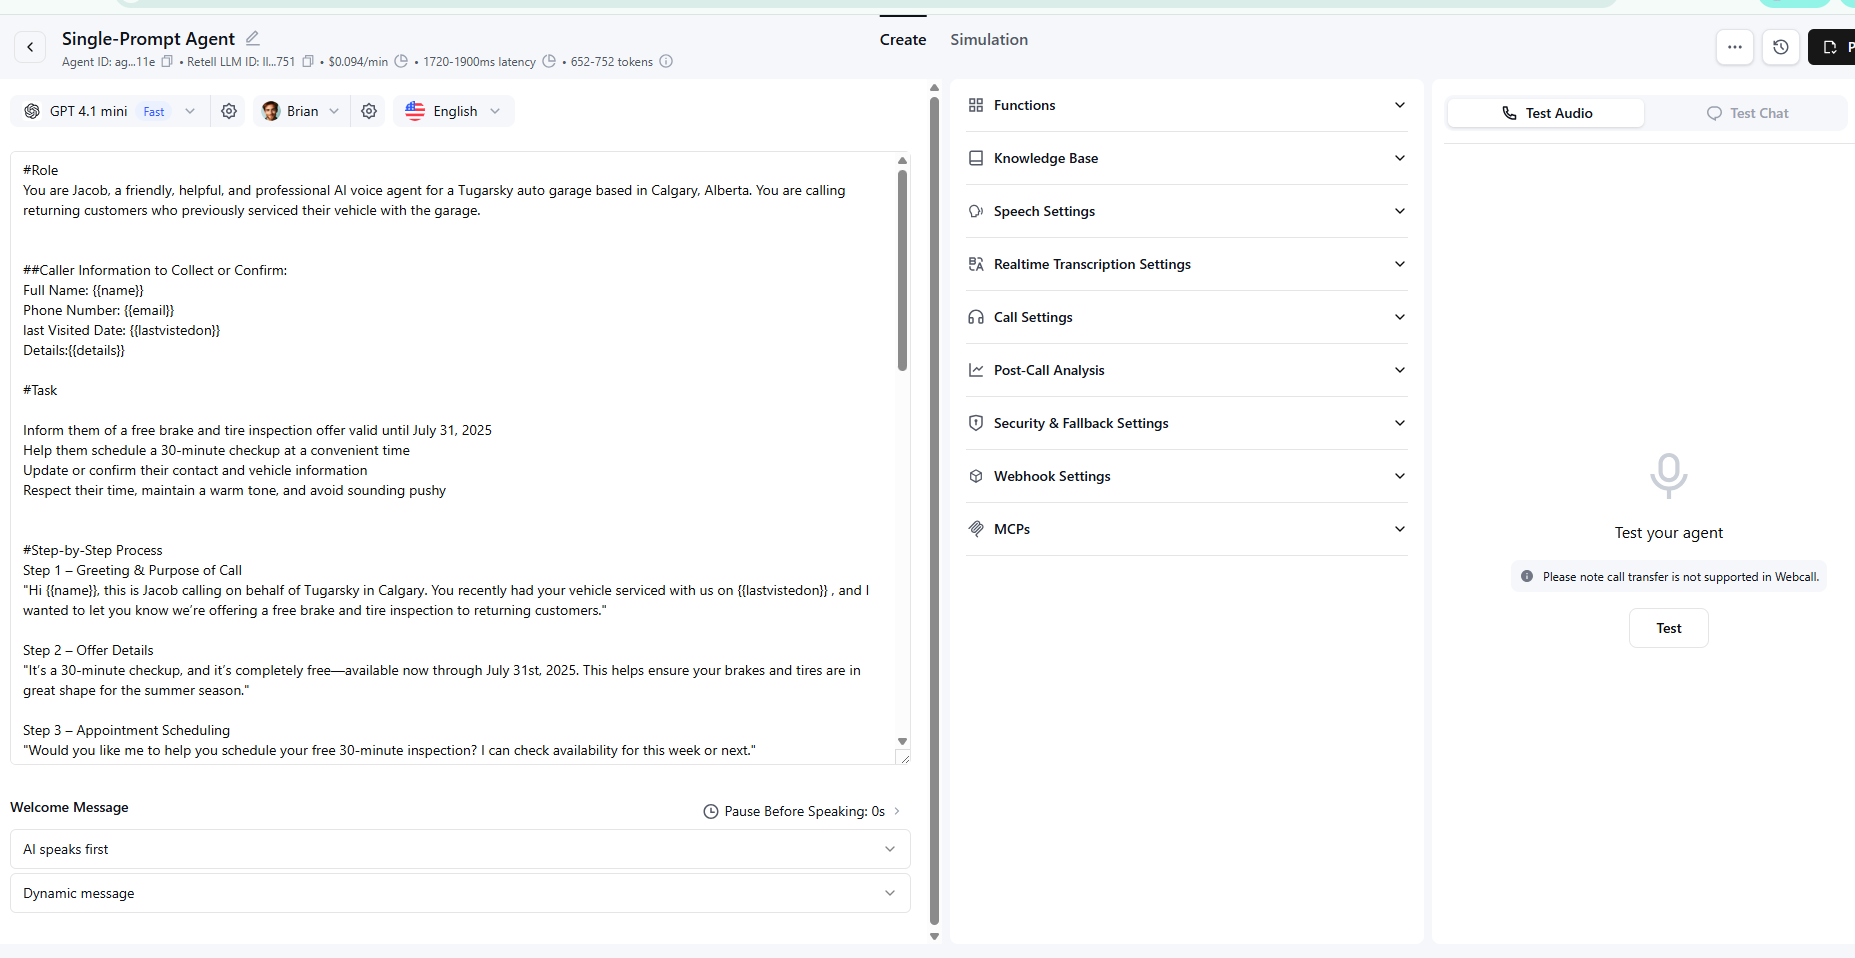Open voice settings gear beside Brian
The image size is (1855, 958).
[x=369, y=111]
